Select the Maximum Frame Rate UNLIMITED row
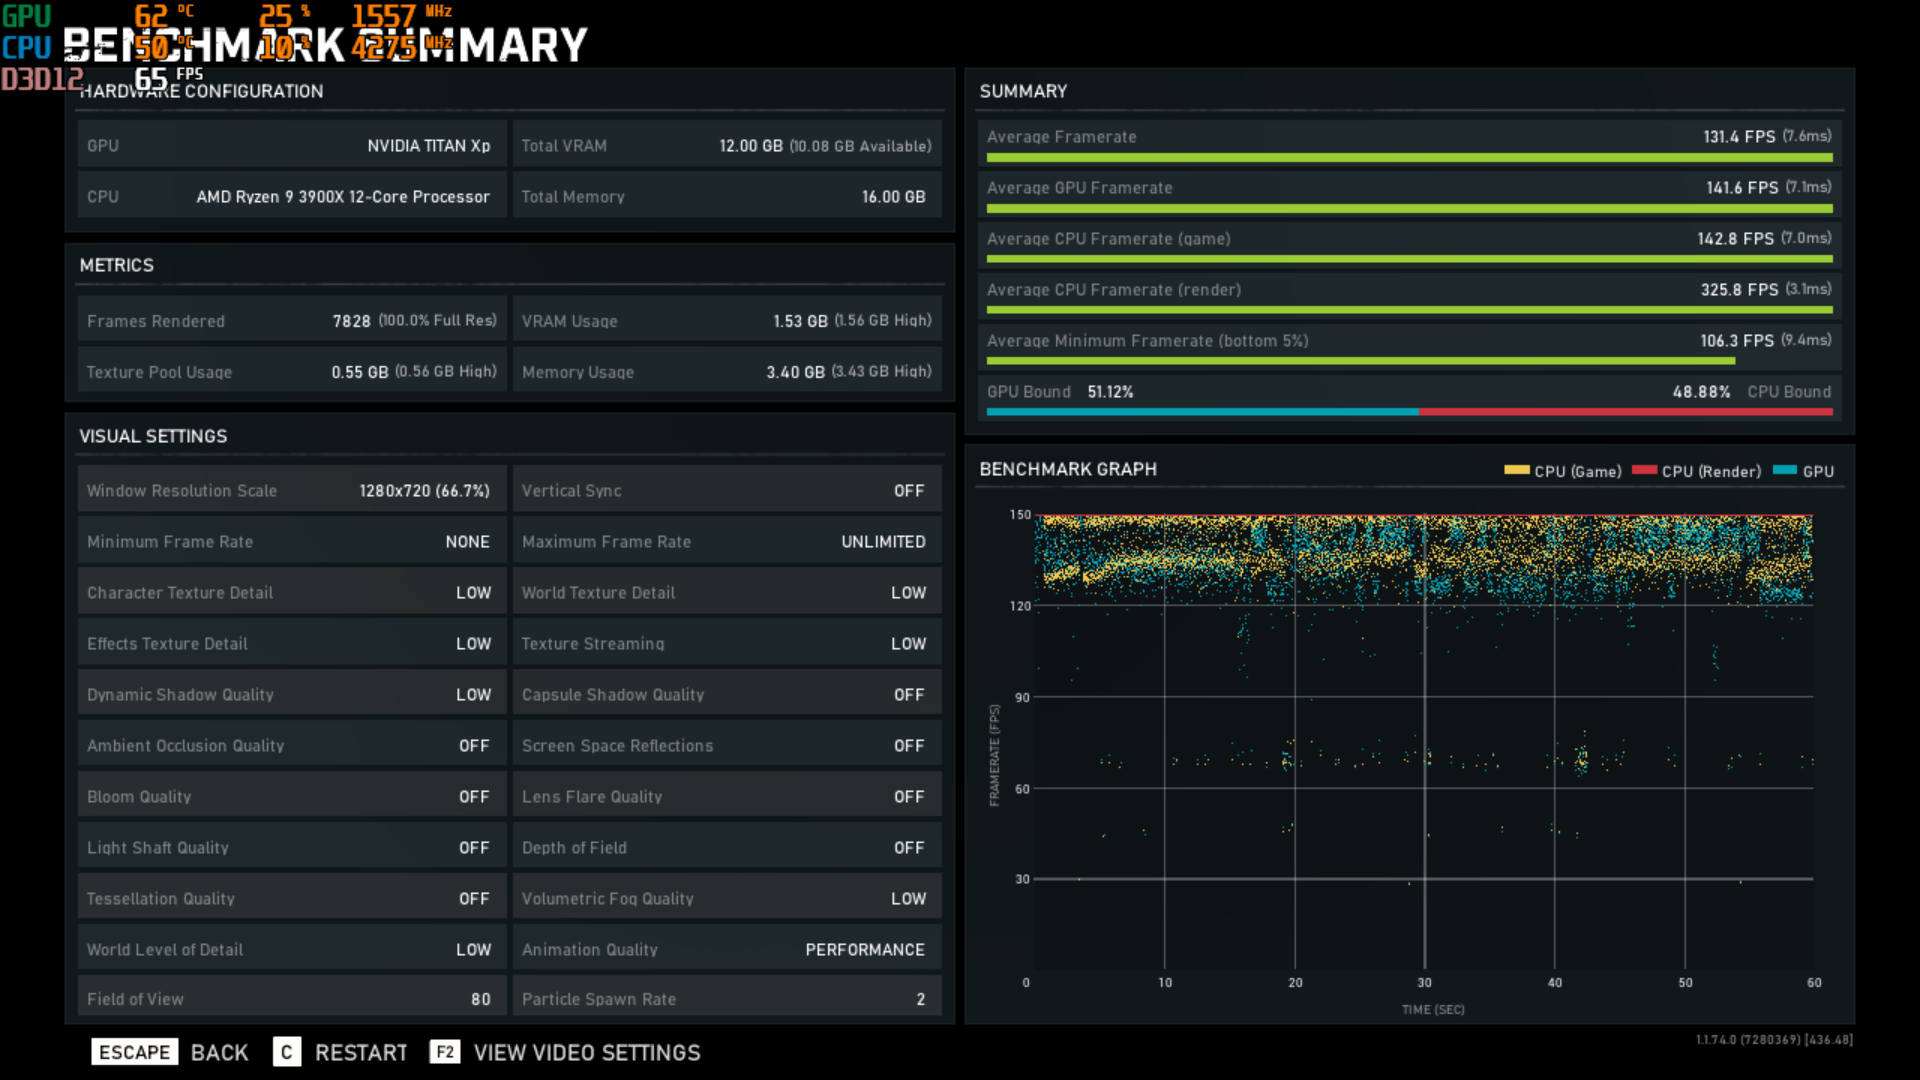Screen dimensions: 1920x1080 click(727, 541)
